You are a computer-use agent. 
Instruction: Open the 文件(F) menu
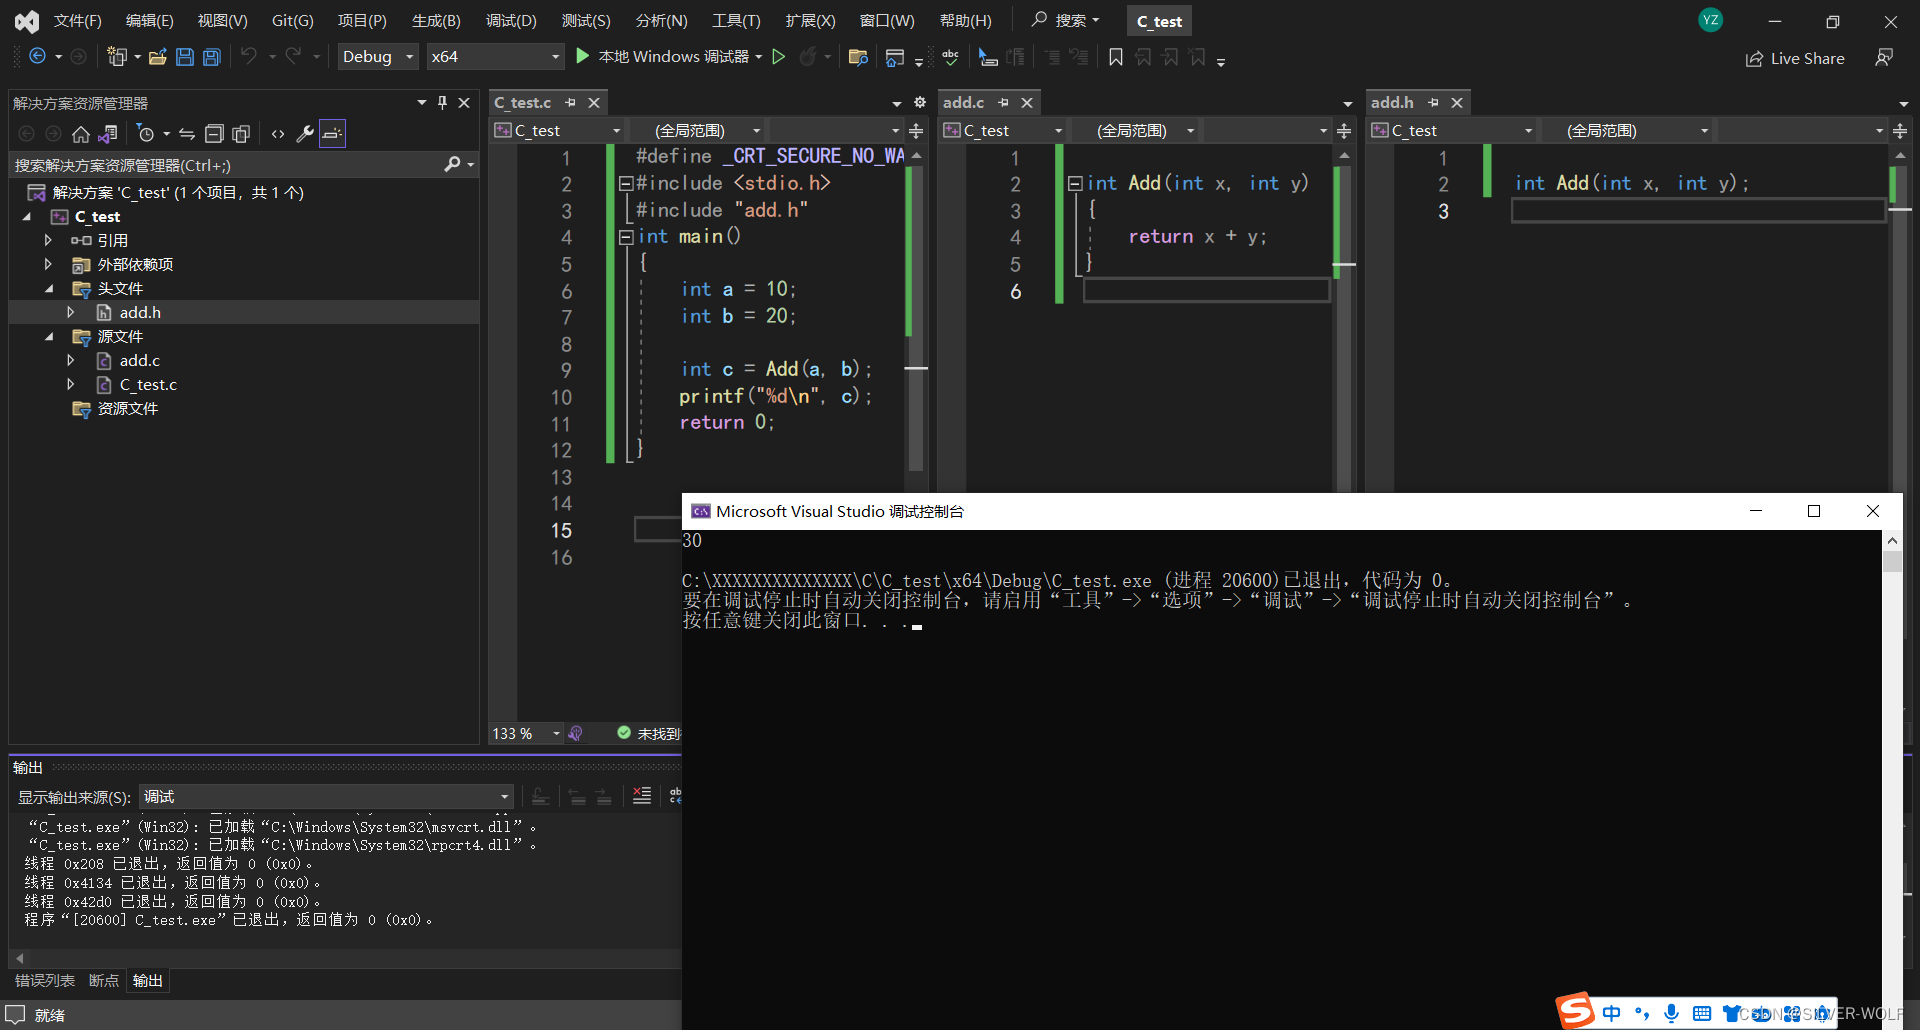click(77, 20)
